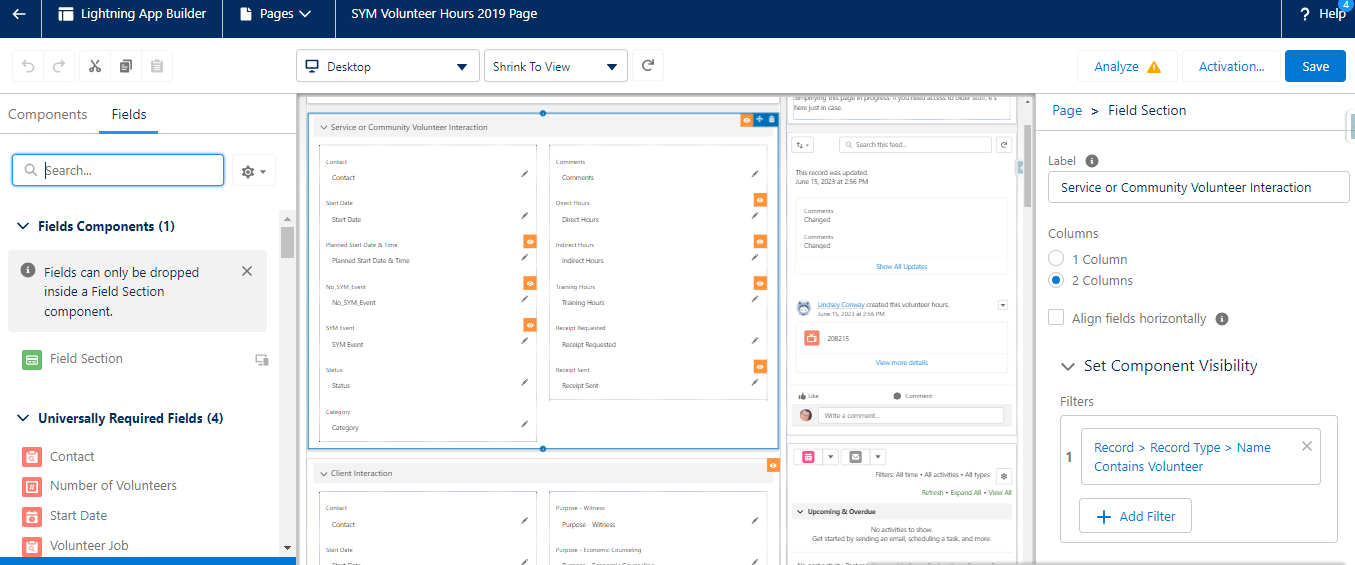The height and width of the screenshot is (565, 1355).
Task: Collapse Set Component Visibility section
Action: pyautogui.click(x=1068, y=366)
